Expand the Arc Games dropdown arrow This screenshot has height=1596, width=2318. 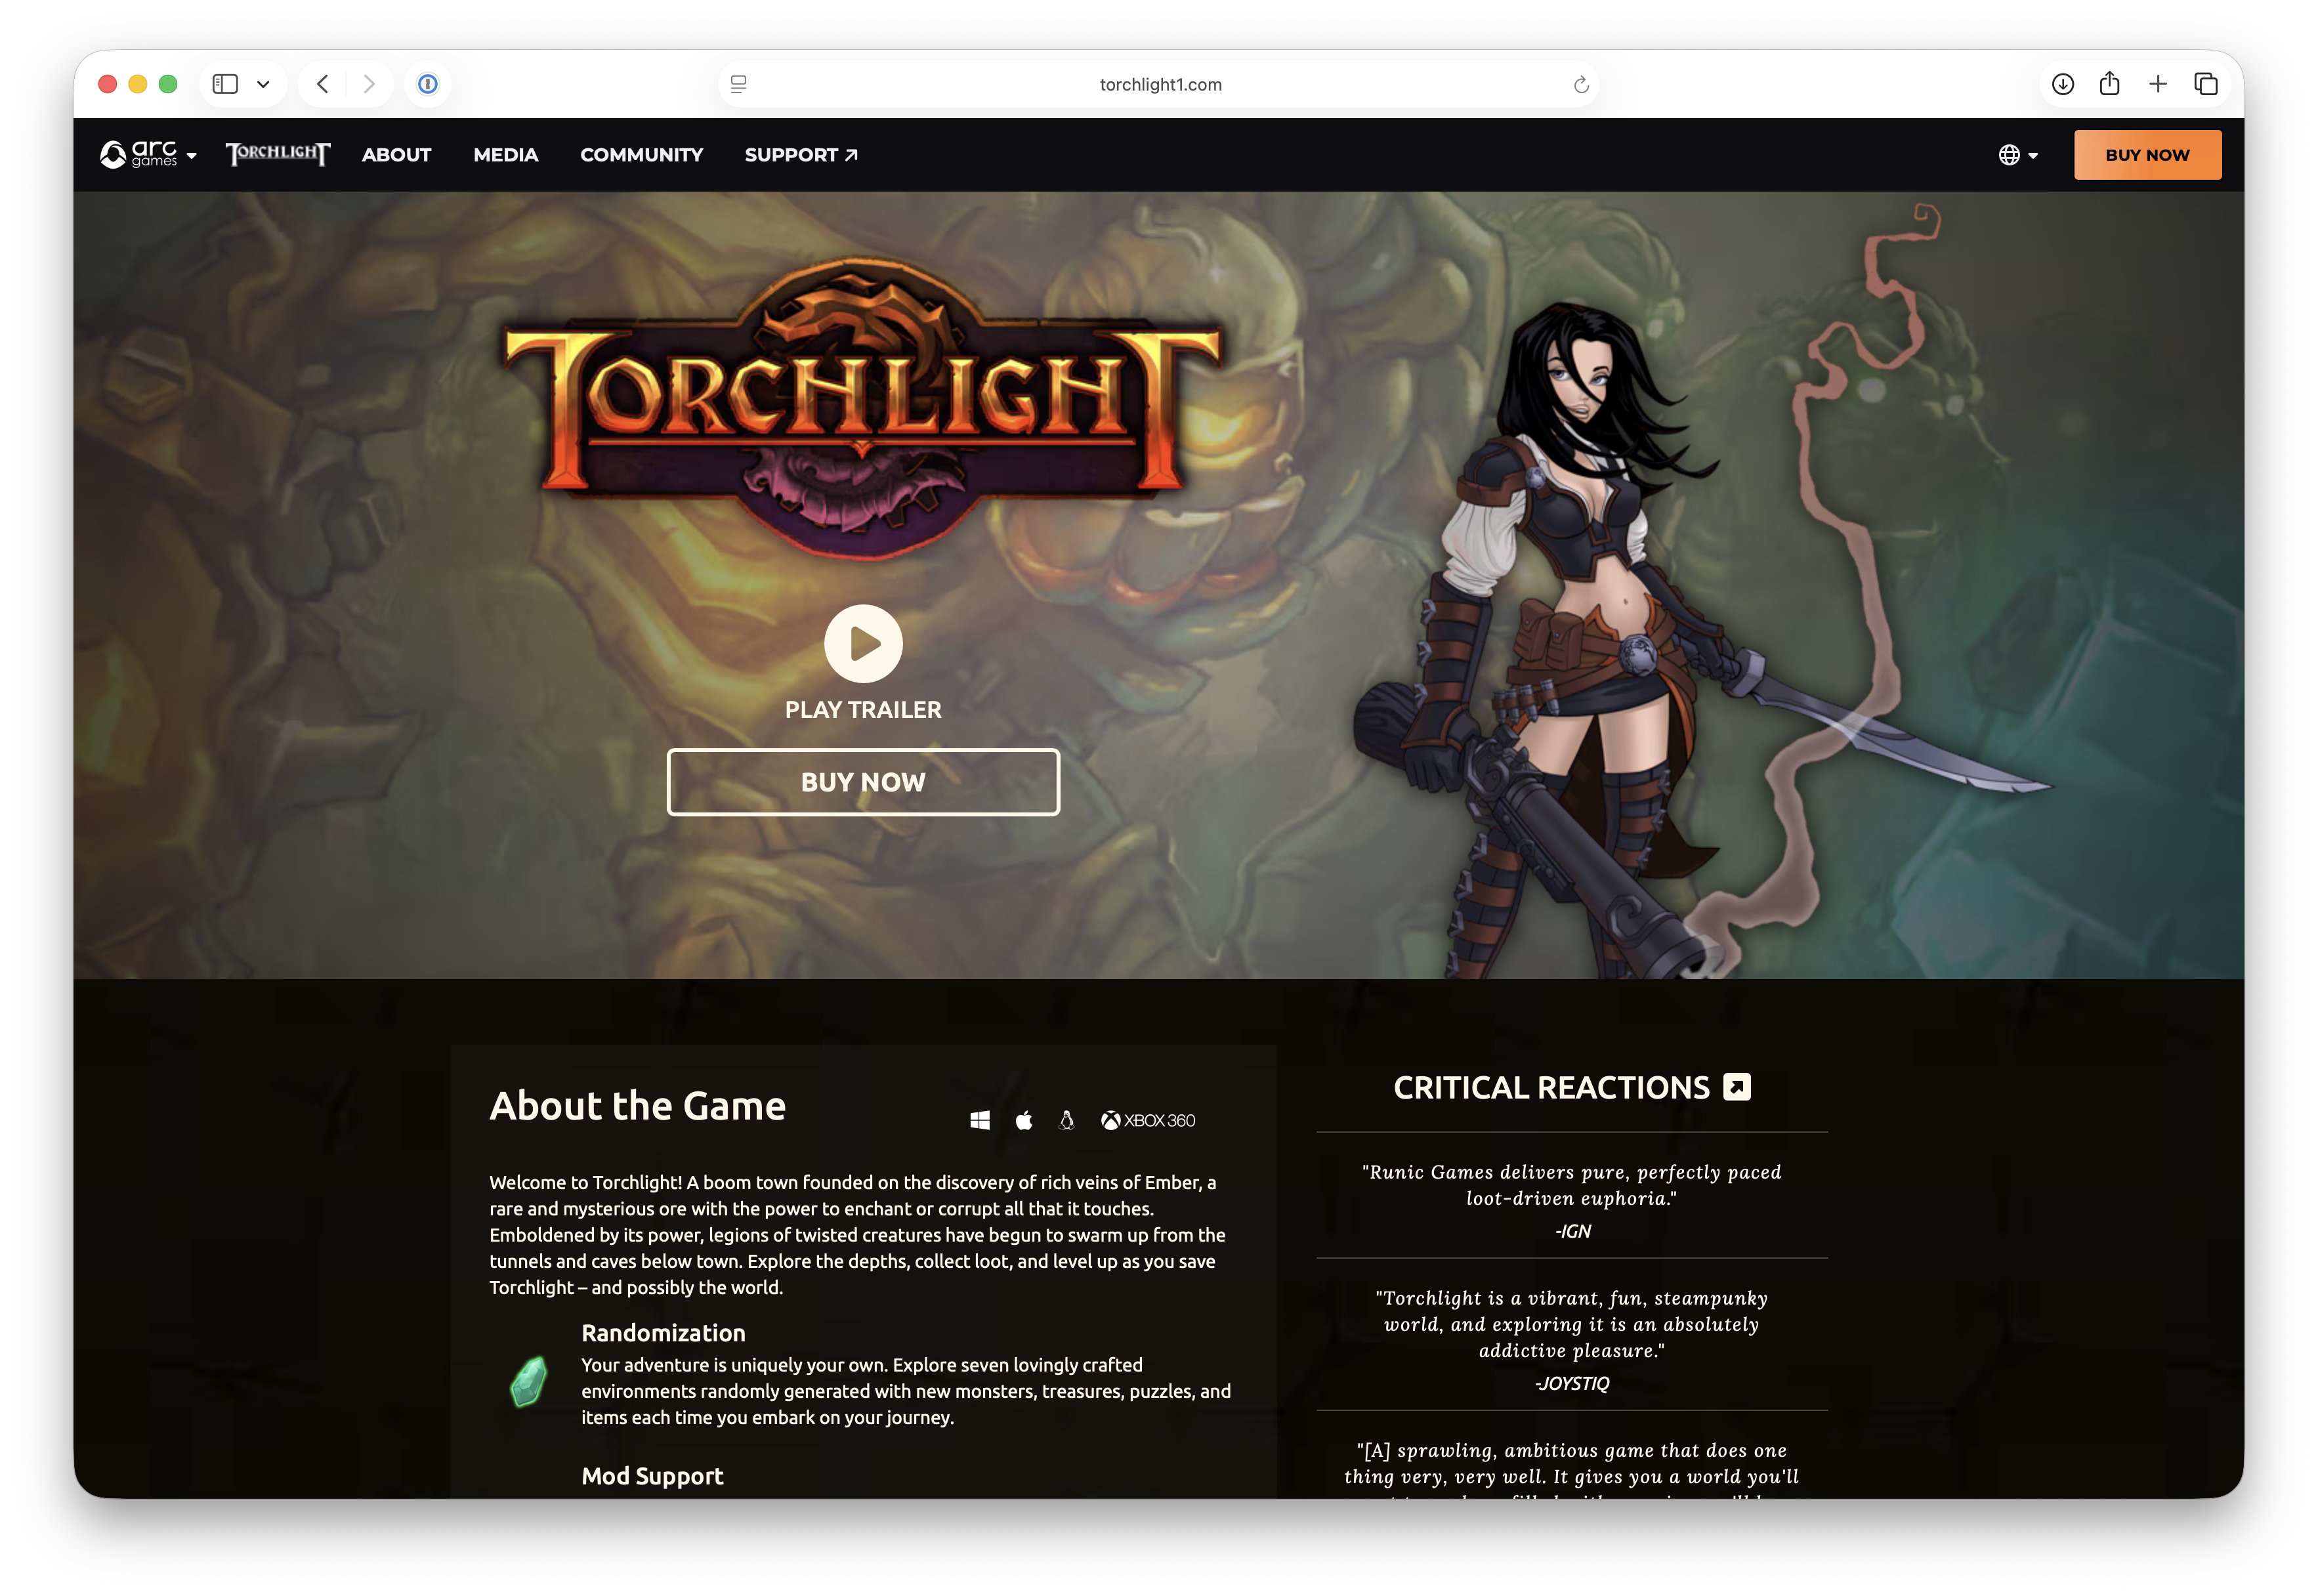point(192,156)
